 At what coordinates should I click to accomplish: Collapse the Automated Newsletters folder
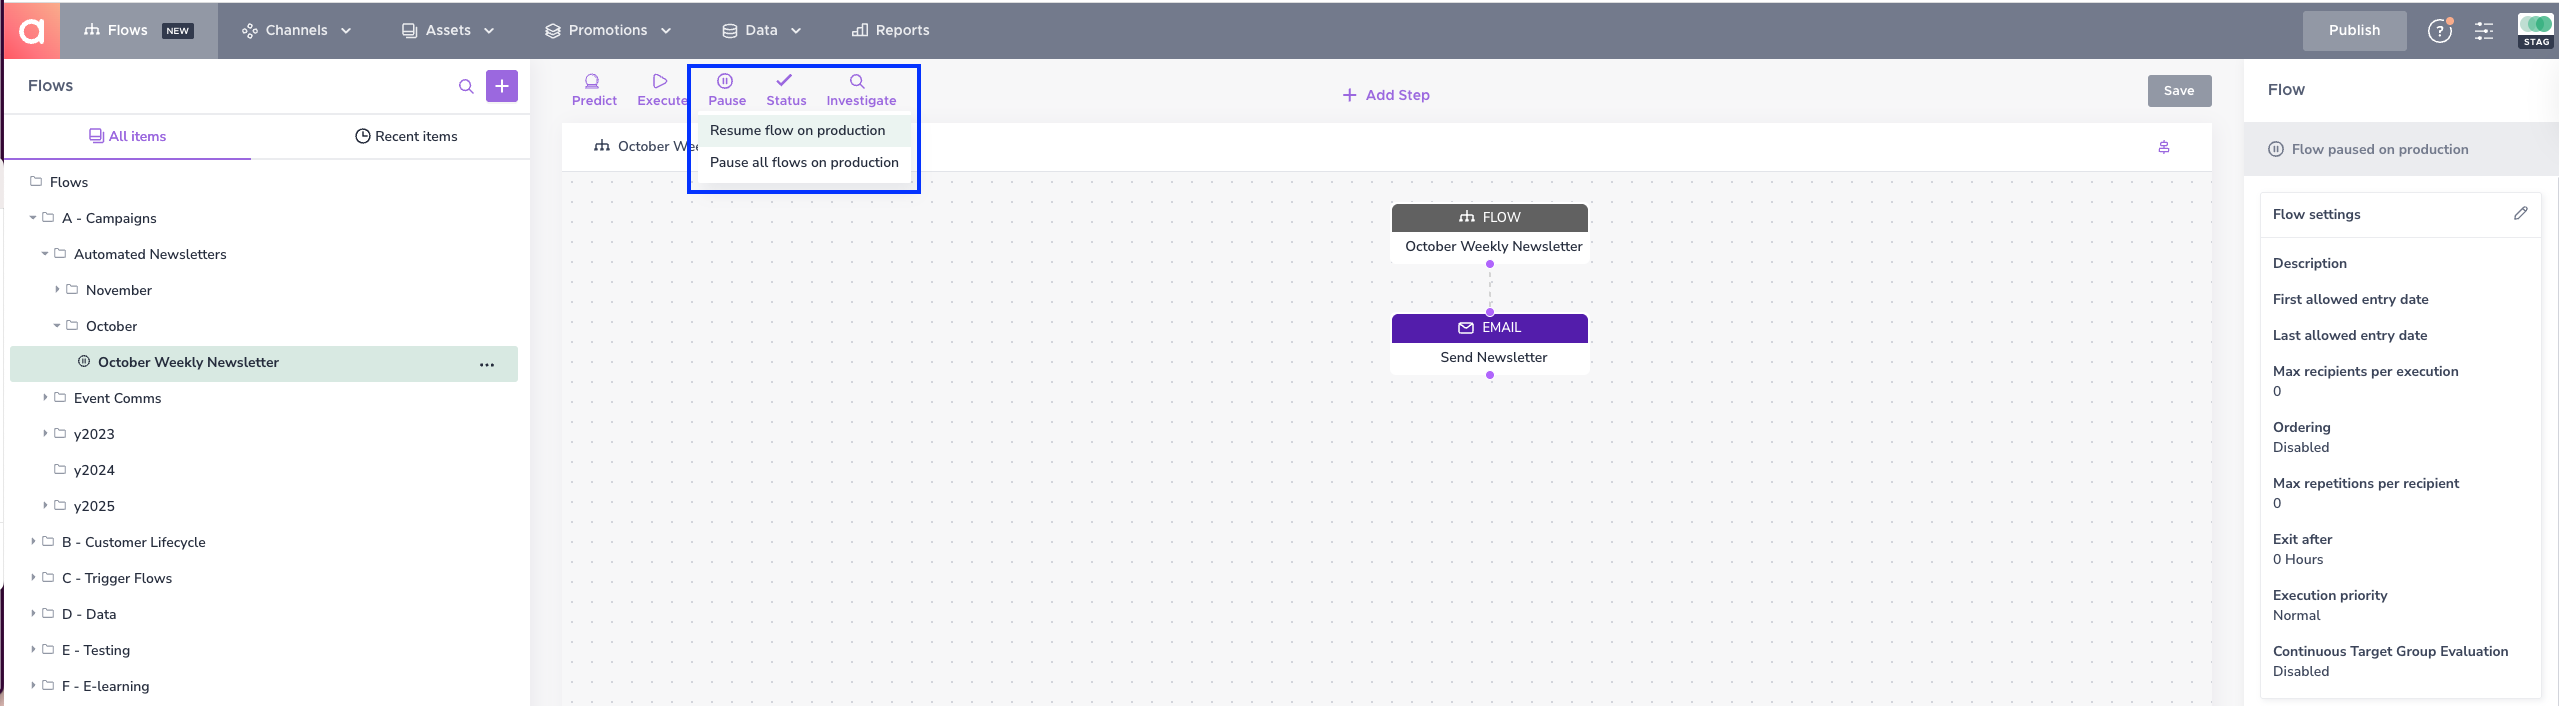pos(45,254)
